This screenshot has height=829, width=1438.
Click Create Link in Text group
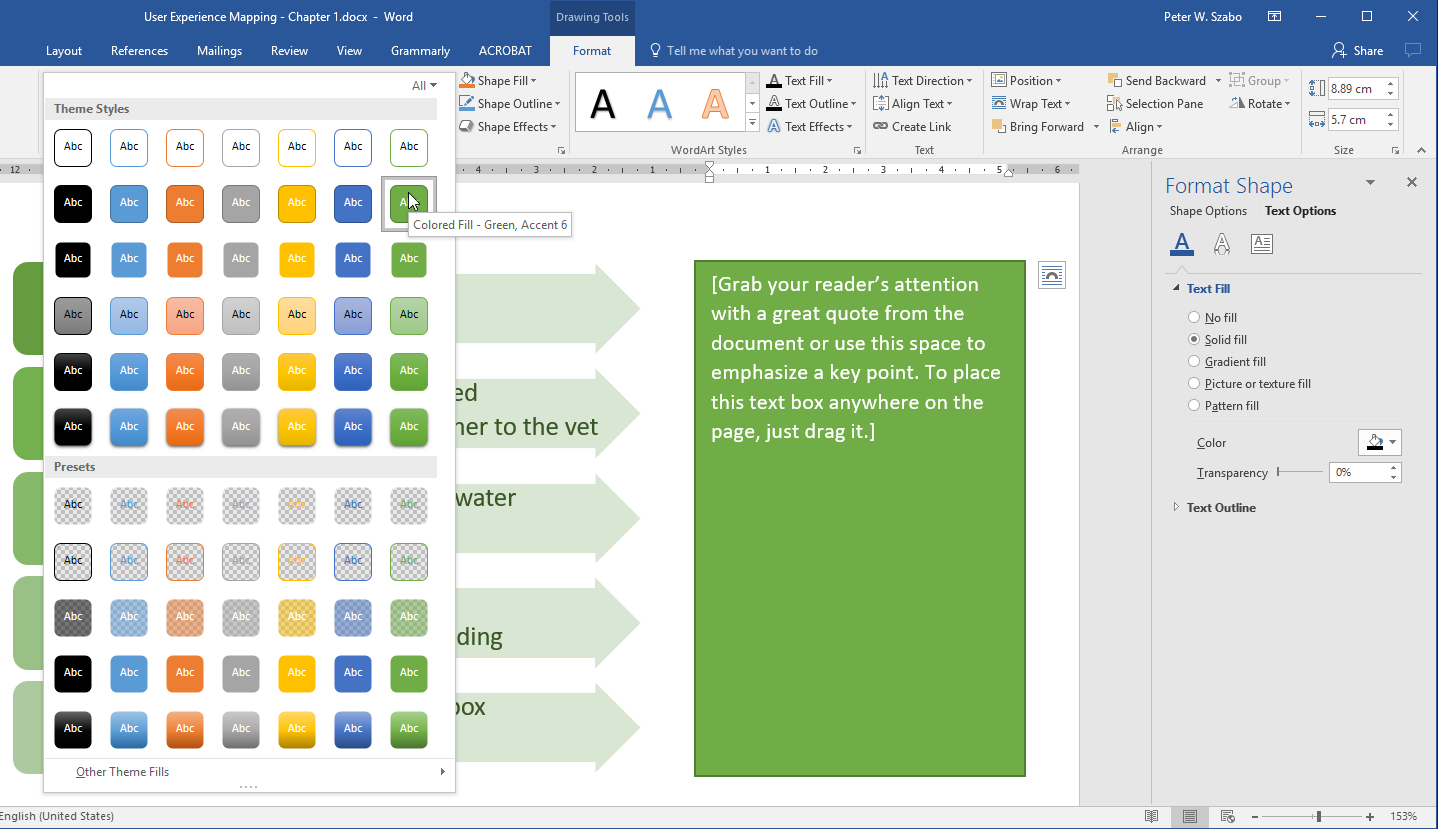[912, 127]
